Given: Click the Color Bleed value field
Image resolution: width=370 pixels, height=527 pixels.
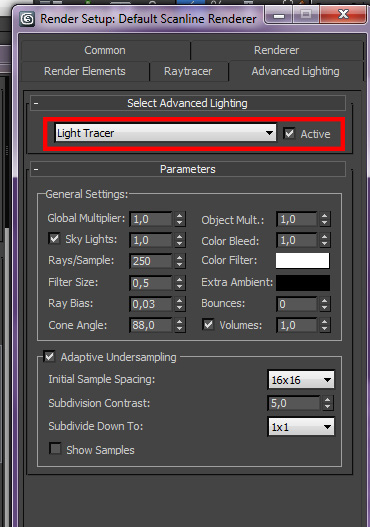Looking at the screenshot, I should [297, 240].
